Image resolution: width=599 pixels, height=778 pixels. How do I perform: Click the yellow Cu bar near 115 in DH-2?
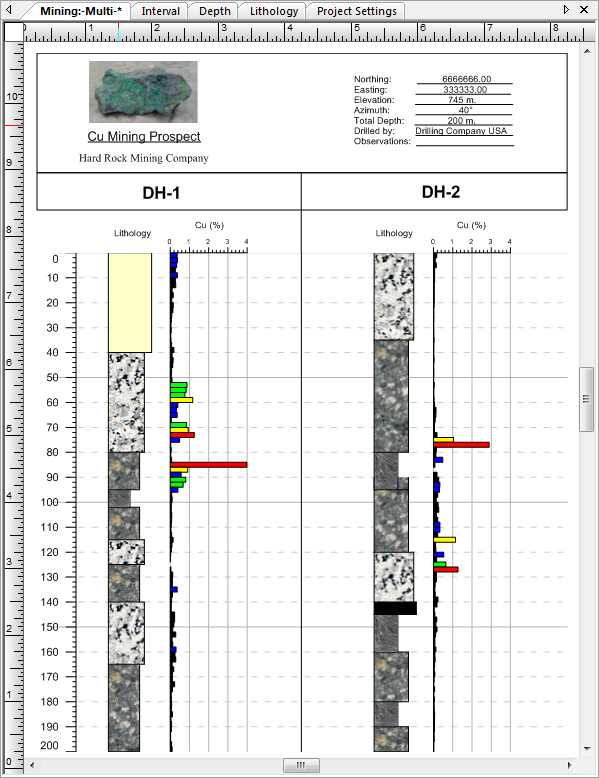(x=445, y=540)
